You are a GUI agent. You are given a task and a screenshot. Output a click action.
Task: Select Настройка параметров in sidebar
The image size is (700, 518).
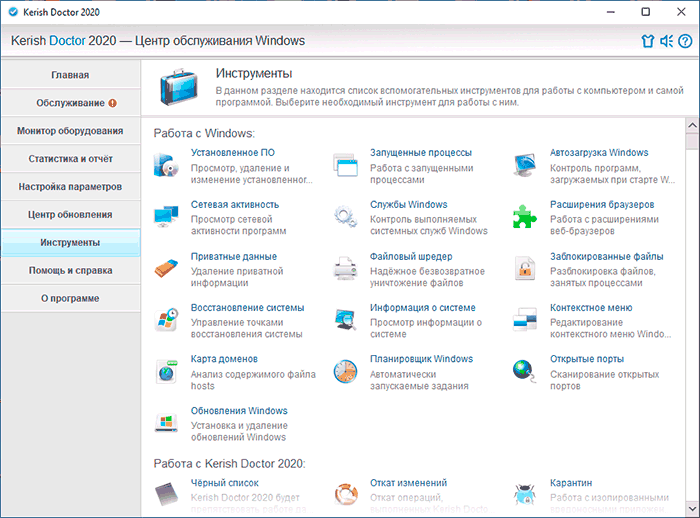[71, 187]
